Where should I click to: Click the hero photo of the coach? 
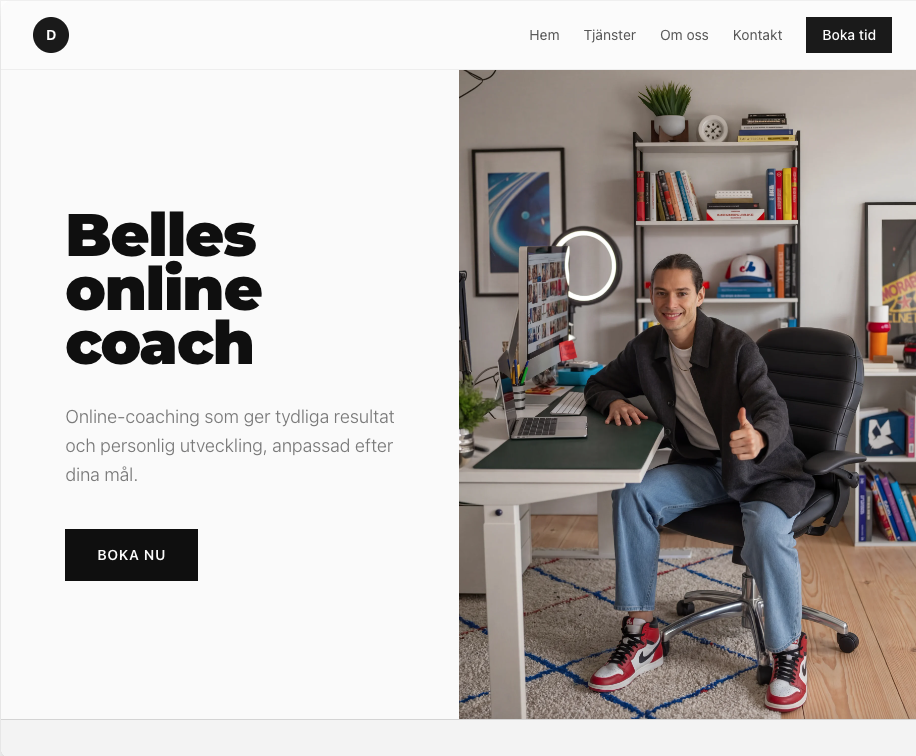coord(688,394)
